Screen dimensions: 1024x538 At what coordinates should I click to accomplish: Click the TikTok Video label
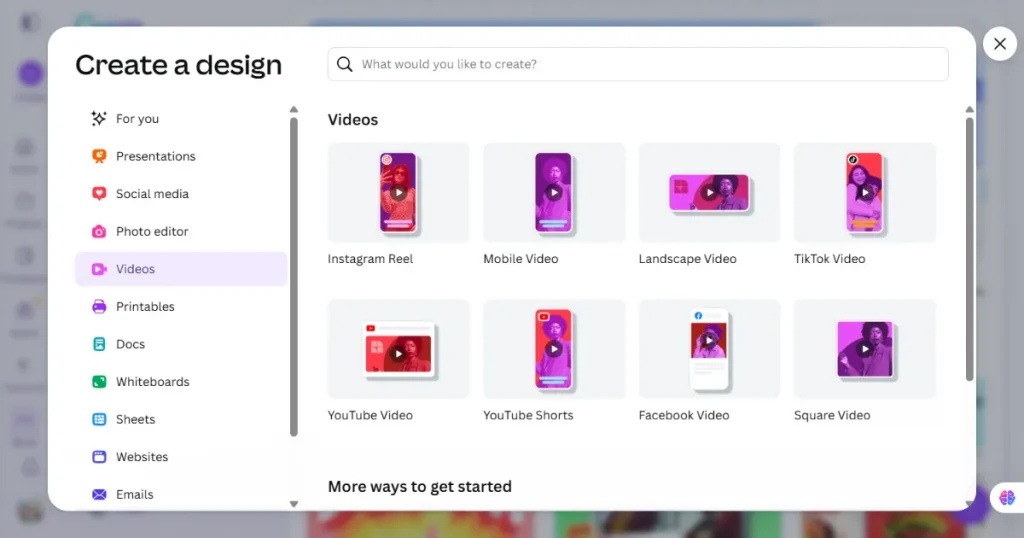click(x=829, y=259)
